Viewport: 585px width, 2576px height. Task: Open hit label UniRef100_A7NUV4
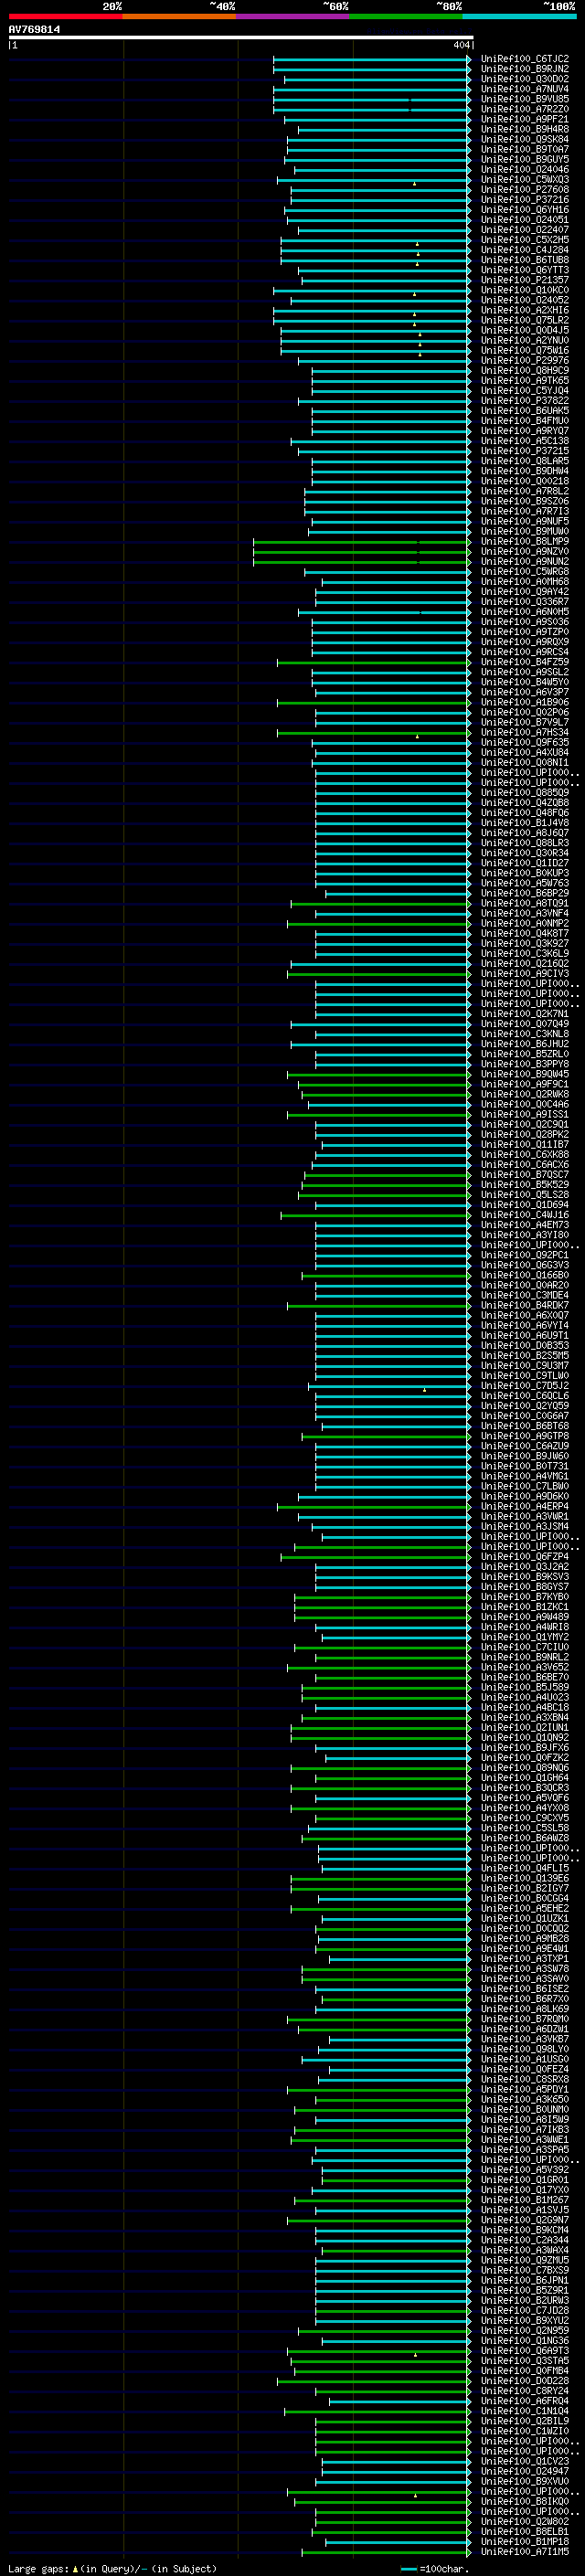tap(524, 89)
